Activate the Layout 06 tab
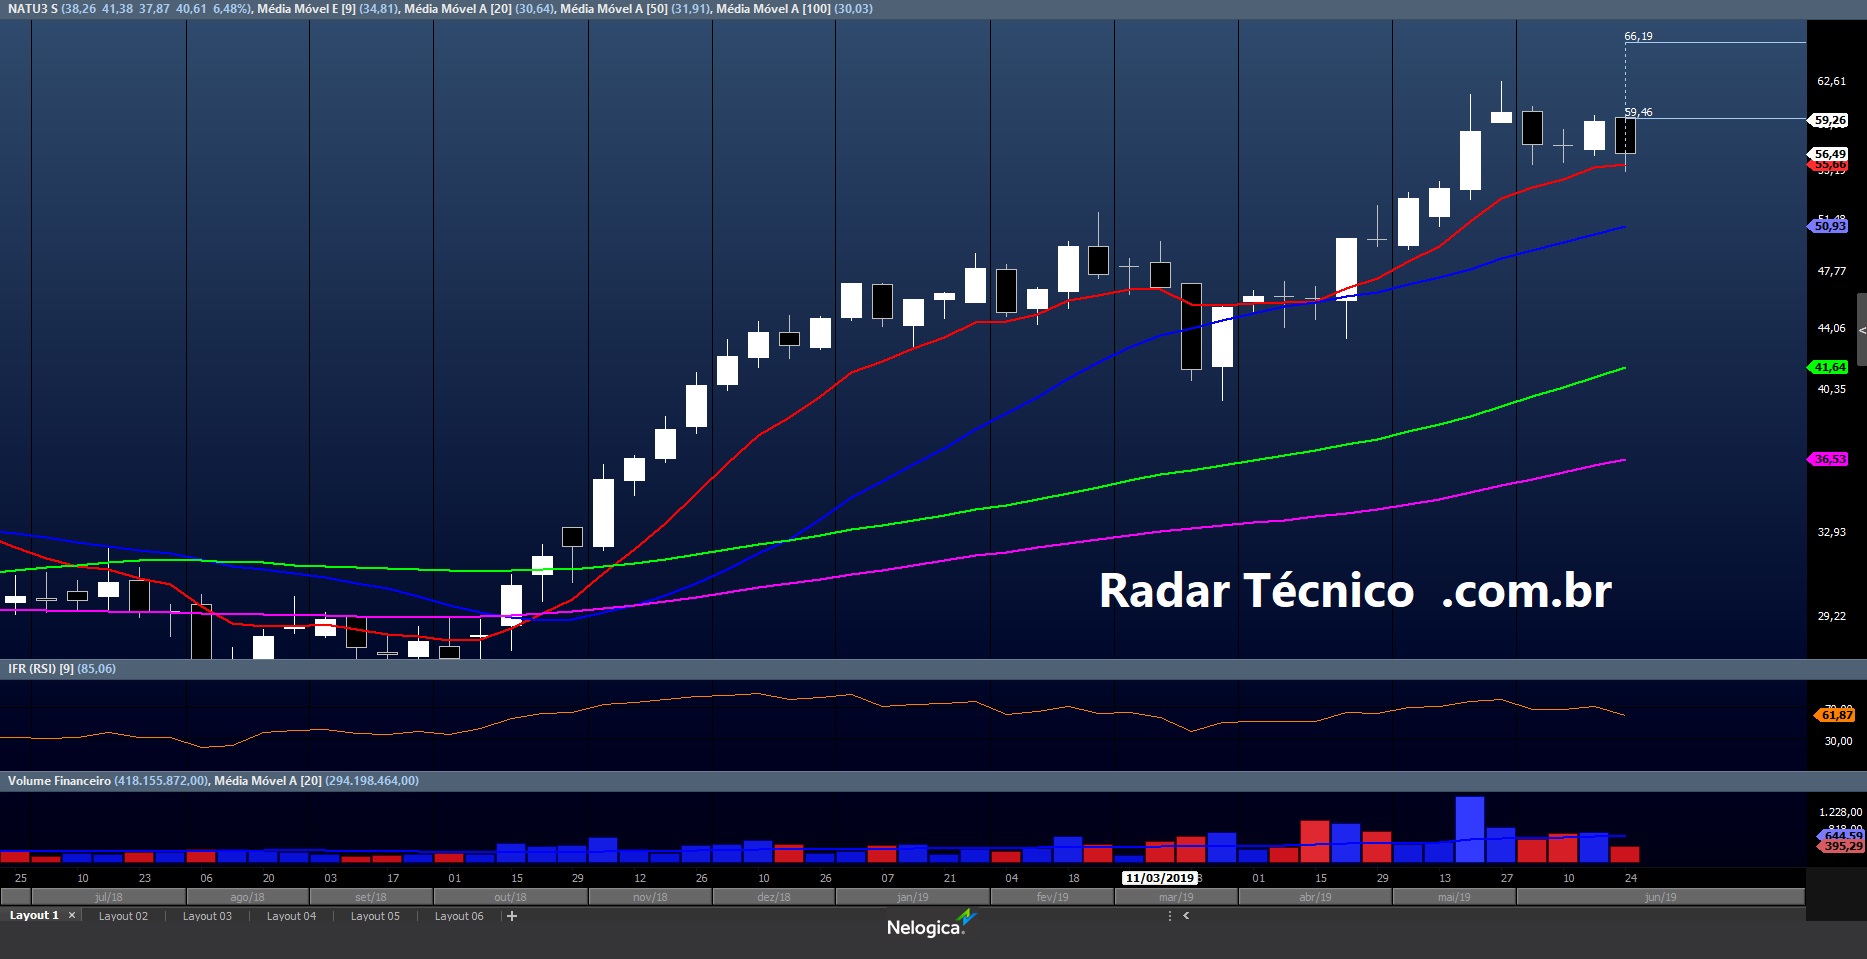1867x959 pixels. click(459, 916)
